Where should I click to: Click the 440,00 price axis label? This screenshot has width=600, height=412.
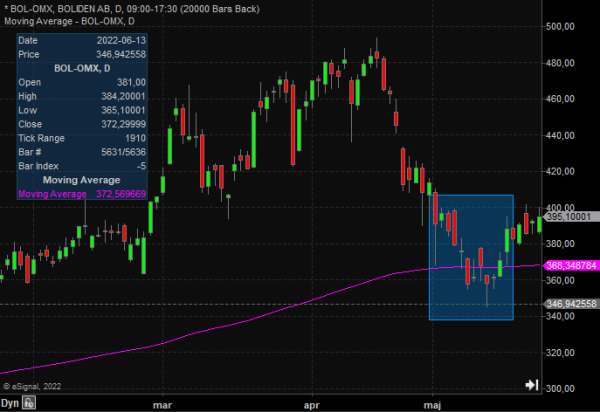pos(560,135)
